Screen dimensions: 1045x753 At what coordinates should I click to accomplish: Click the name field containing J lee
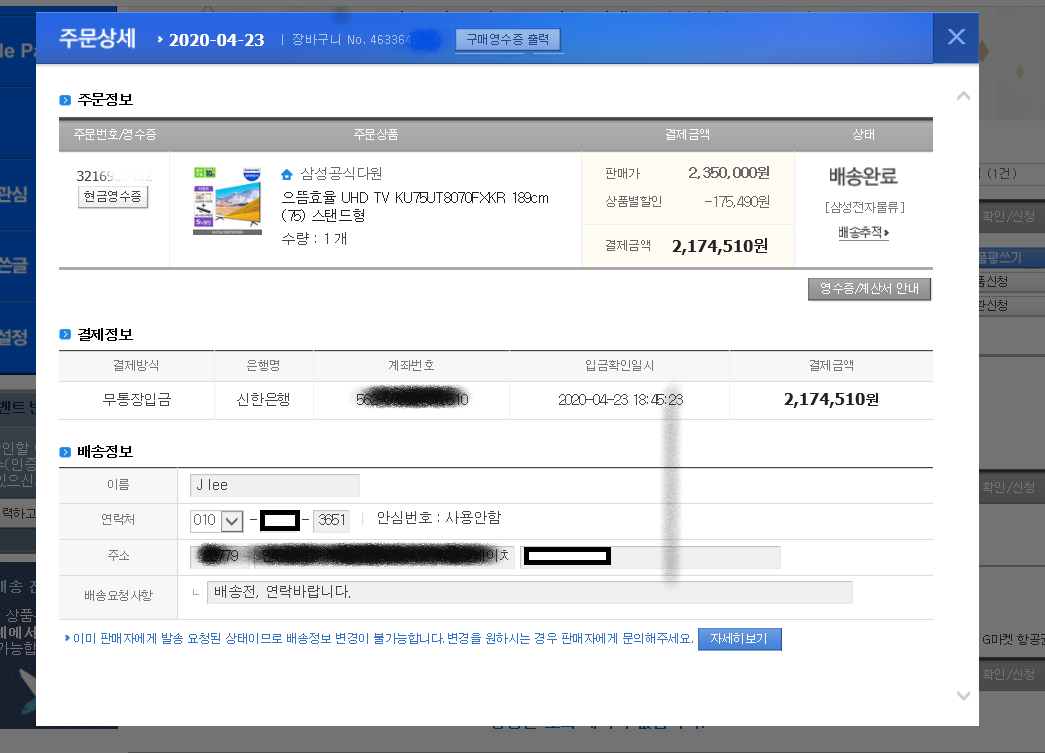[275, 485]
